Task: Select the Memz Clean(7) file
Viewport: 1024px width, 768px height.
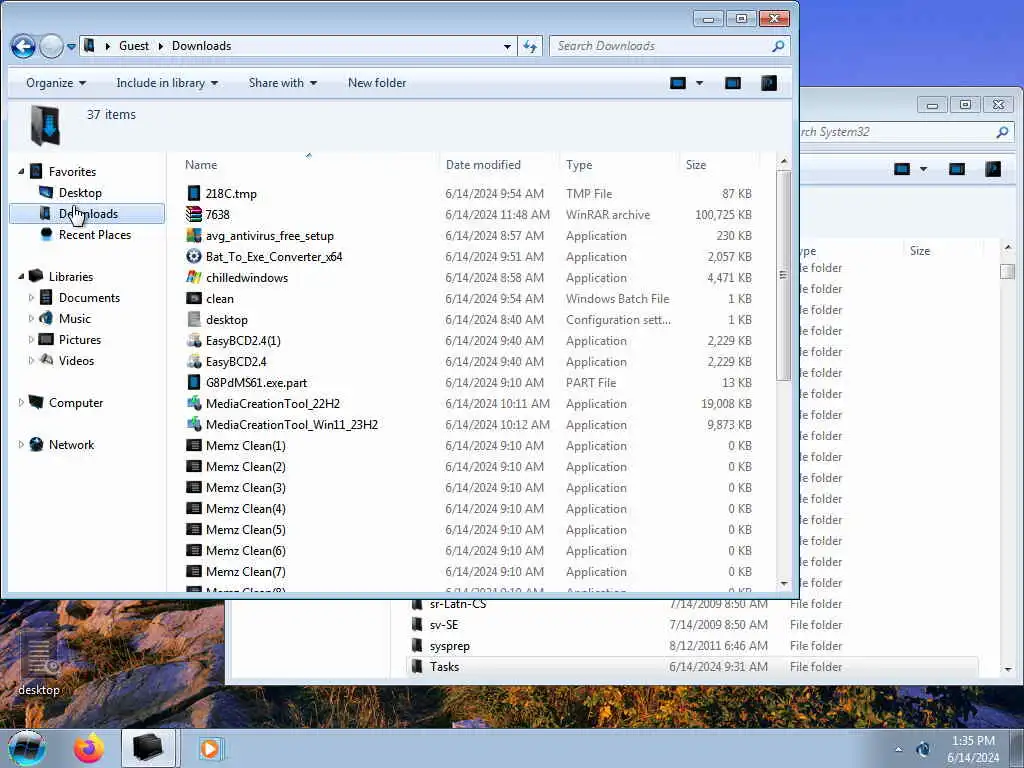Action: click(x=246, y=571)
